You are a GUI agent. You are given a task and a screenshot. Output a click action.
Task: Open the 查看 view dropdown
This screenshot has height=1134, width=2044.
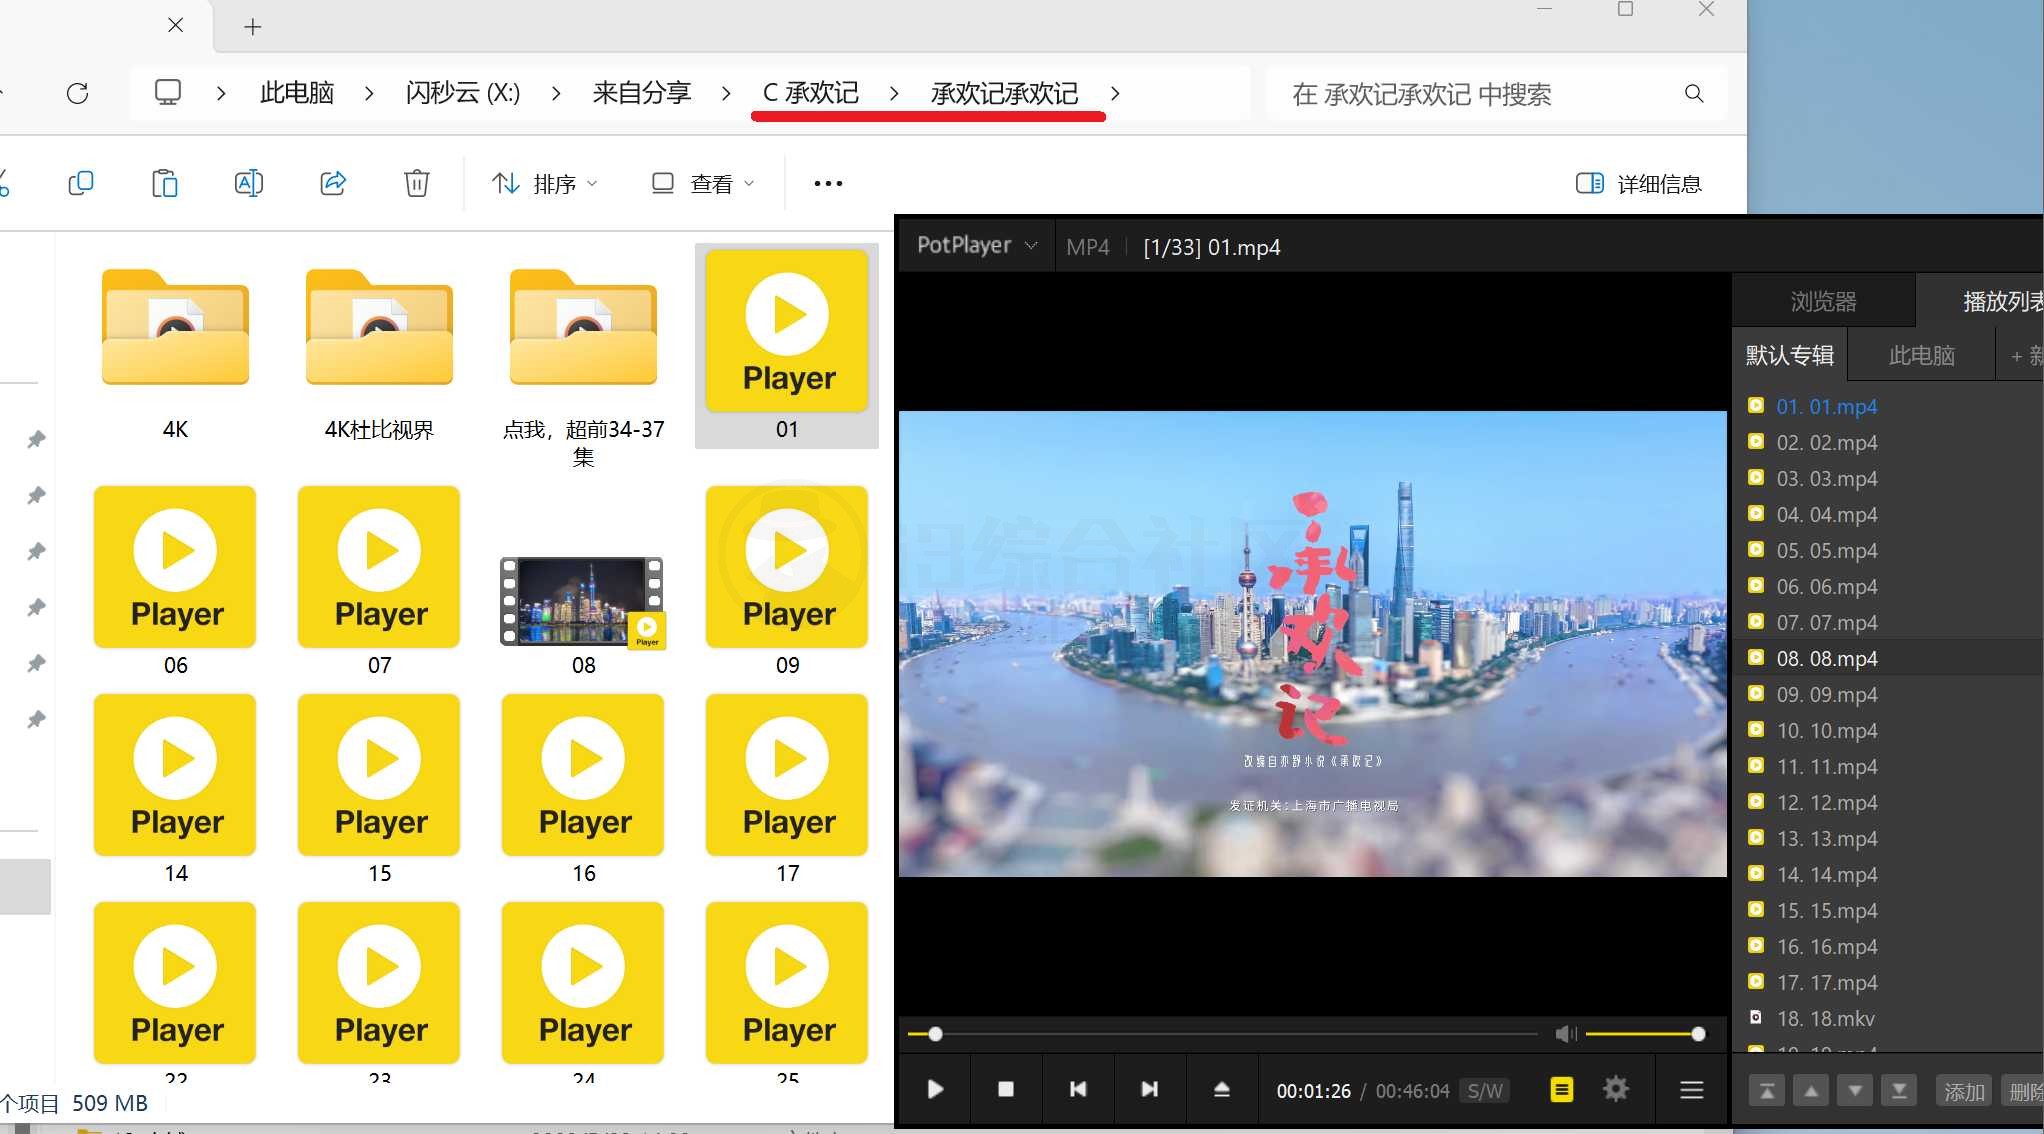click(703, 183)
